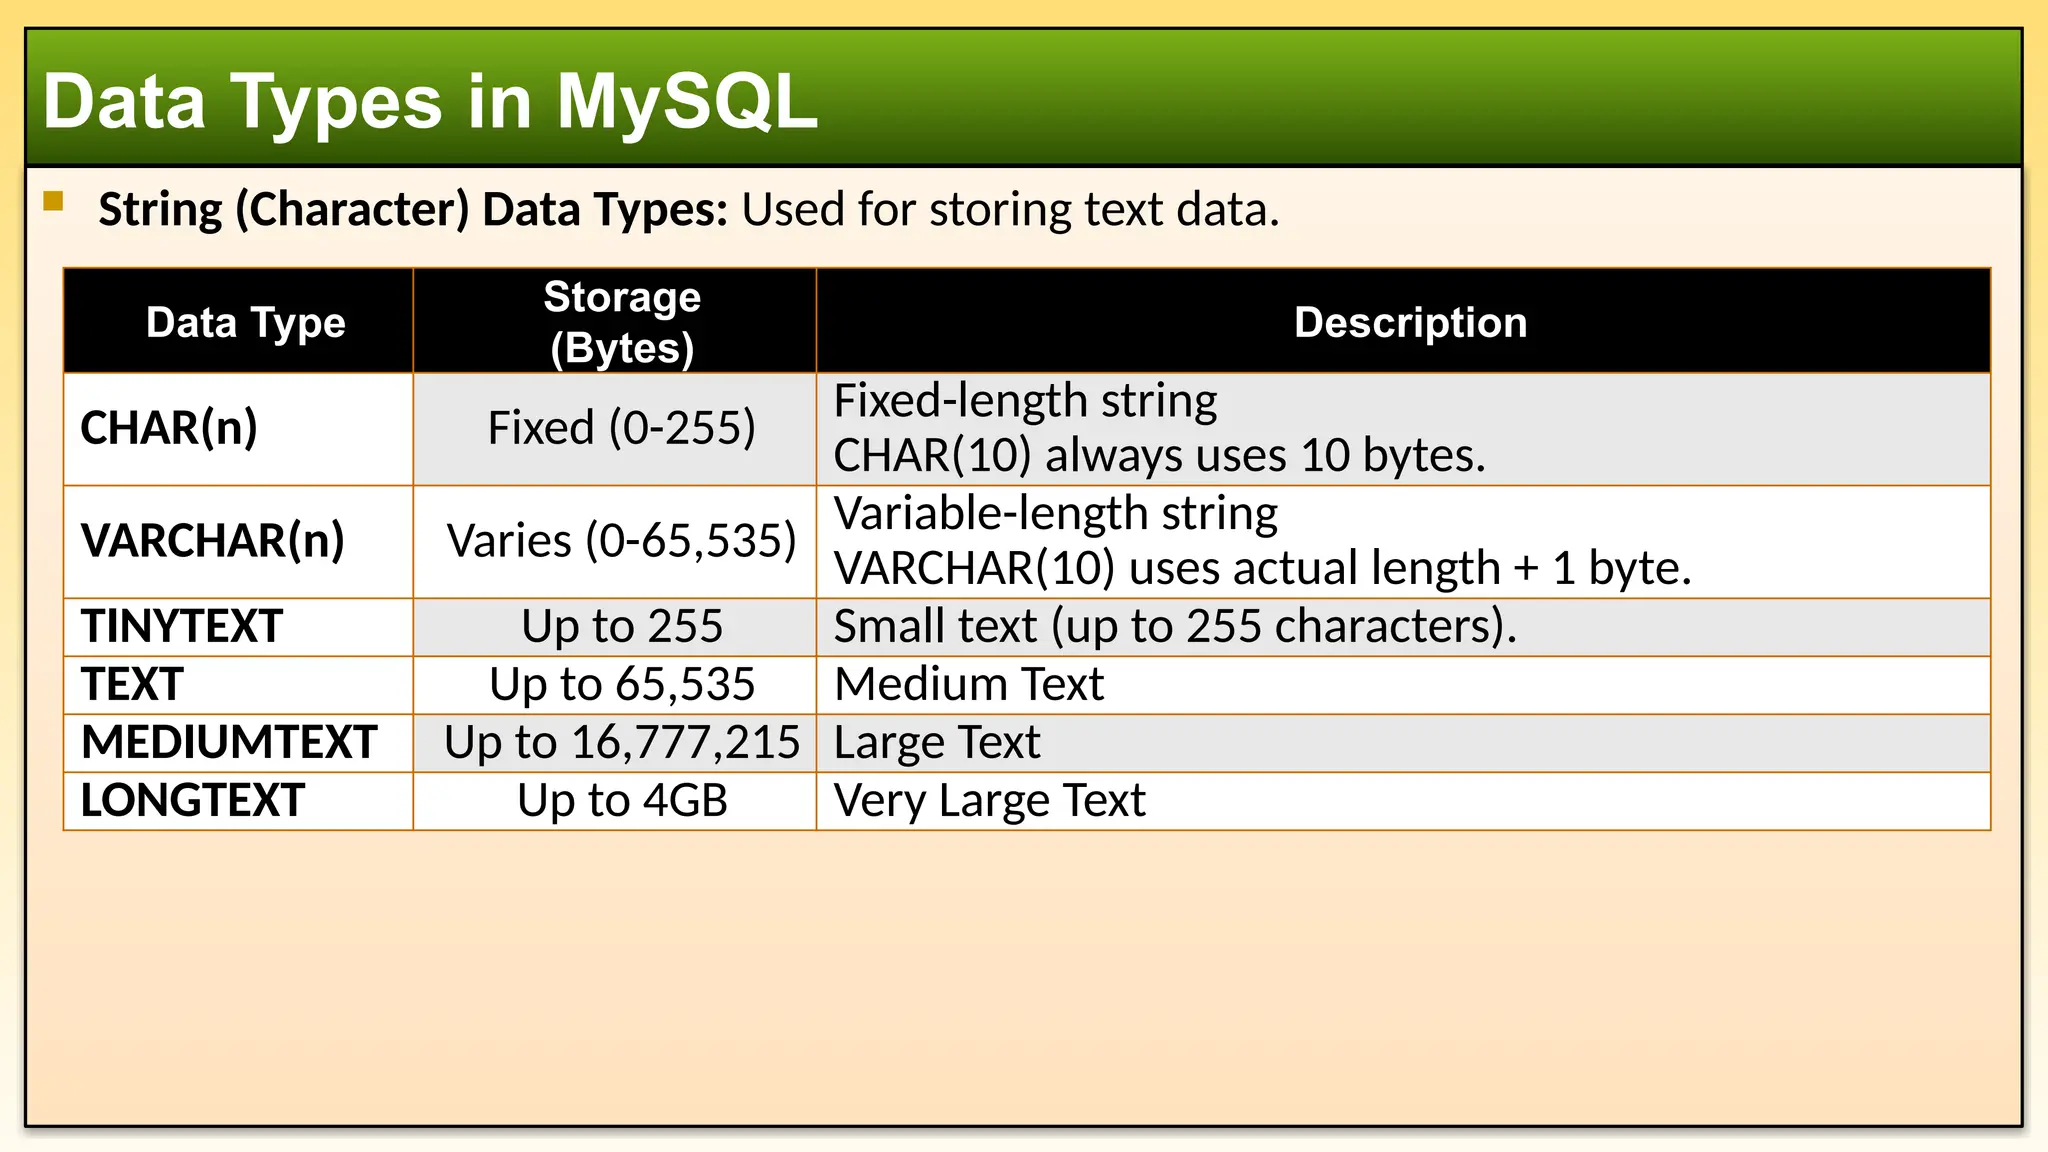The height and width of the screenshot is (1152, 2048).
Task: Select the VARCHAR(n) table cell
Action: (x=212, y=541)
